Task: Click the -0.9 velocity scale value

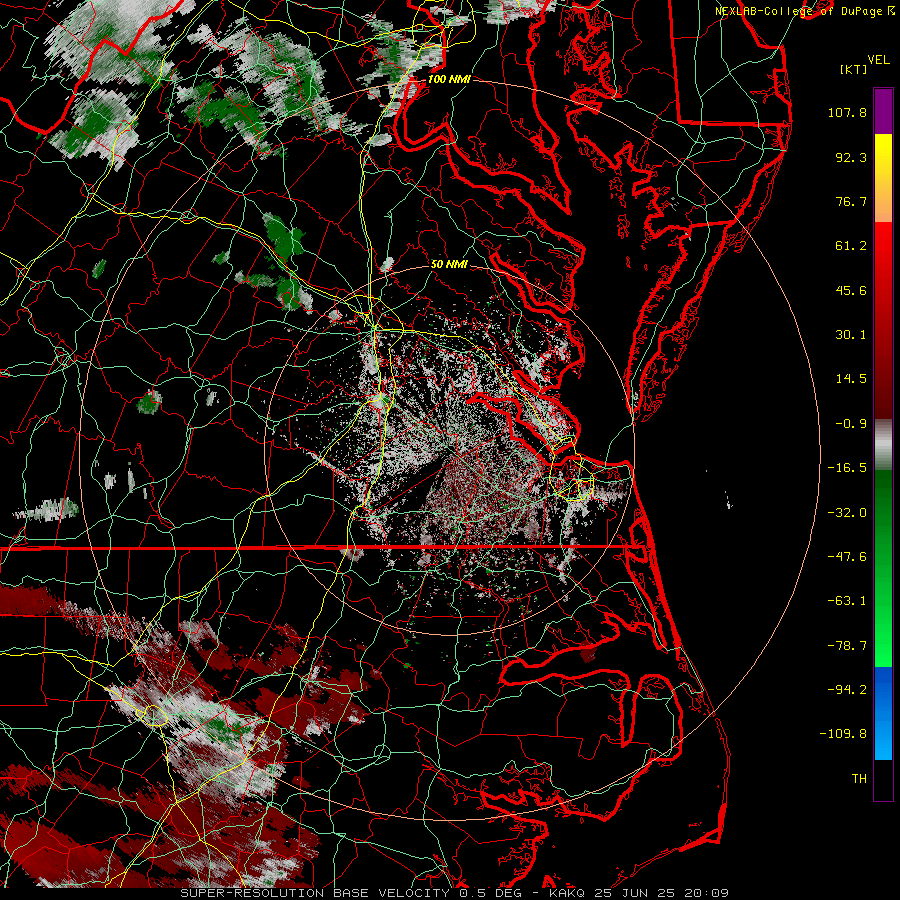Action: tap(851, 424)
